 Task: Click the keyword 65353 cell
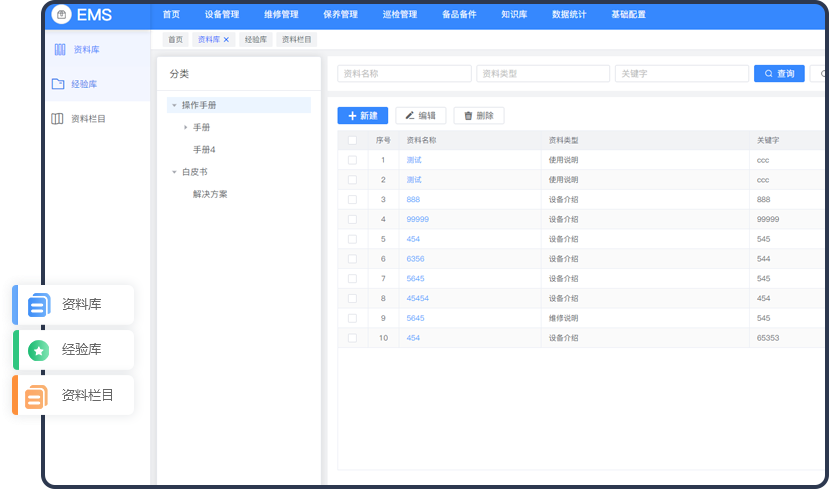coord(768,338)
